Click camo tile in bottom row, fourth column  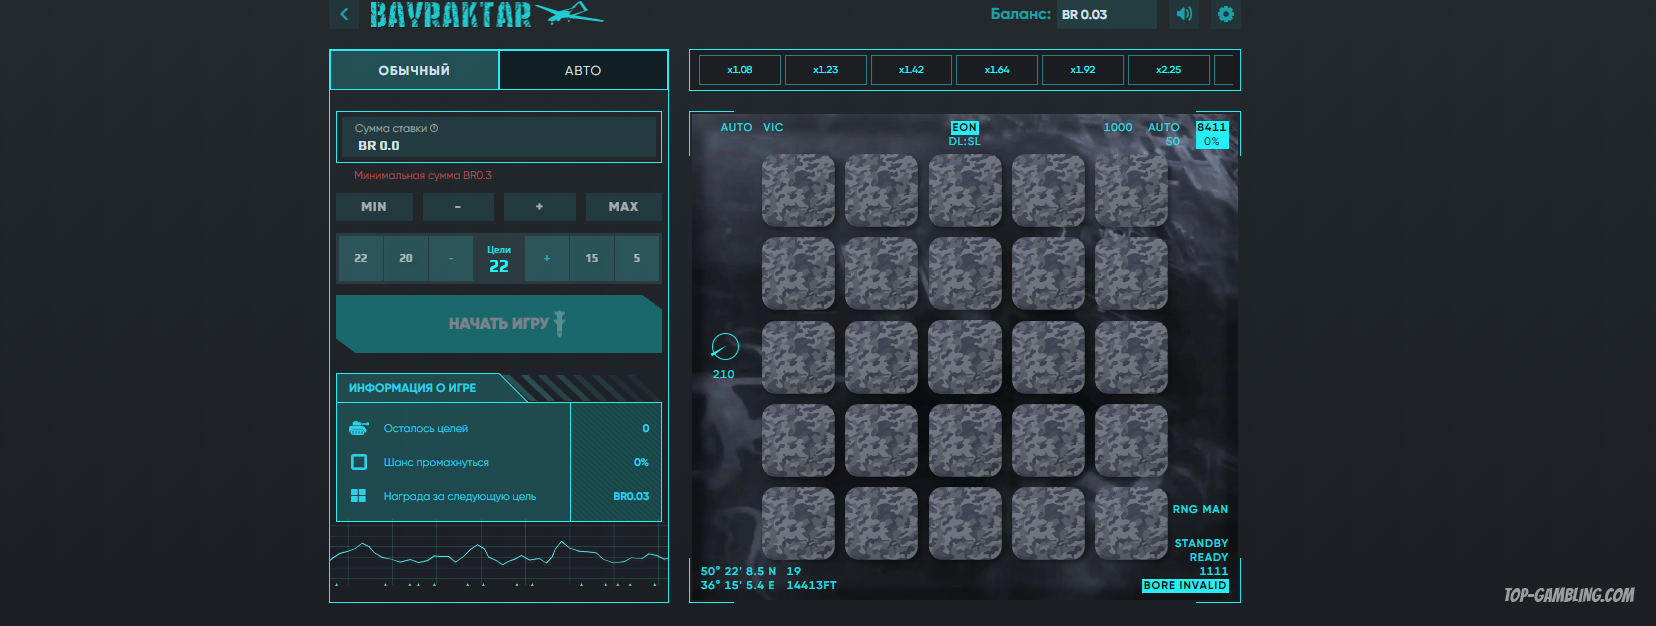(x=1048, y=523)
